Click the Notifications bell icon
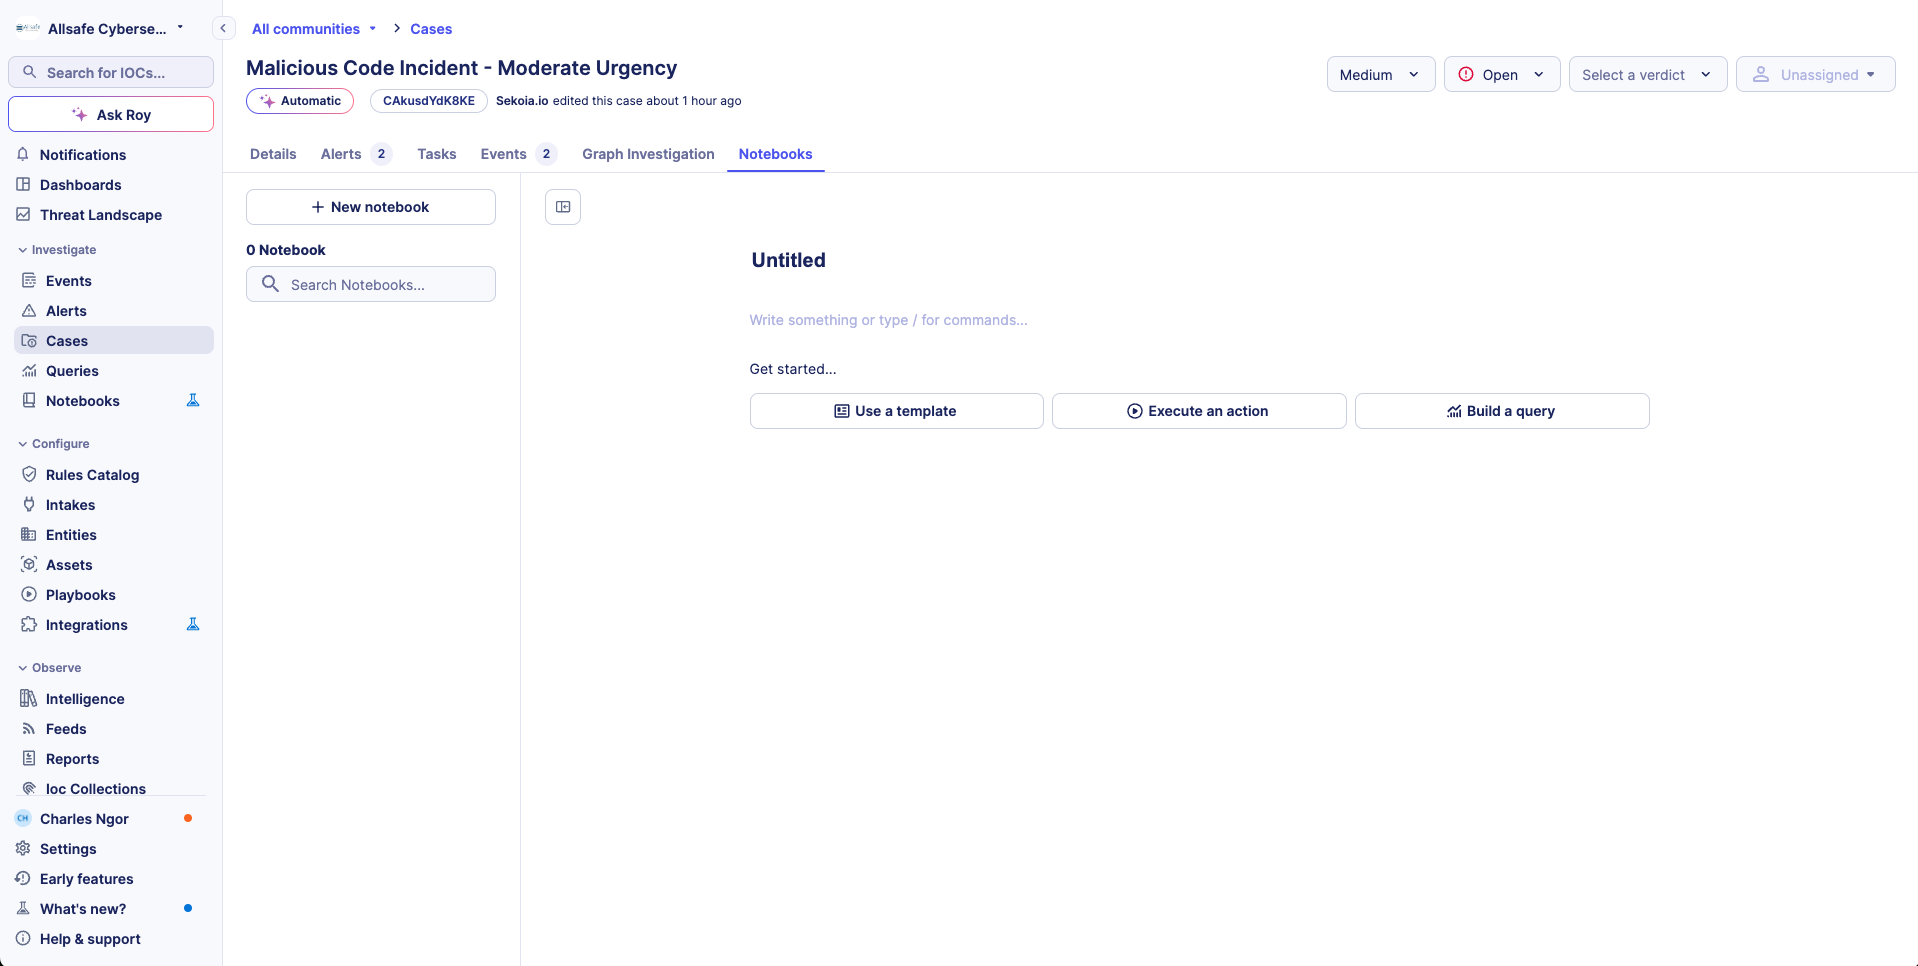 point(23,154)
